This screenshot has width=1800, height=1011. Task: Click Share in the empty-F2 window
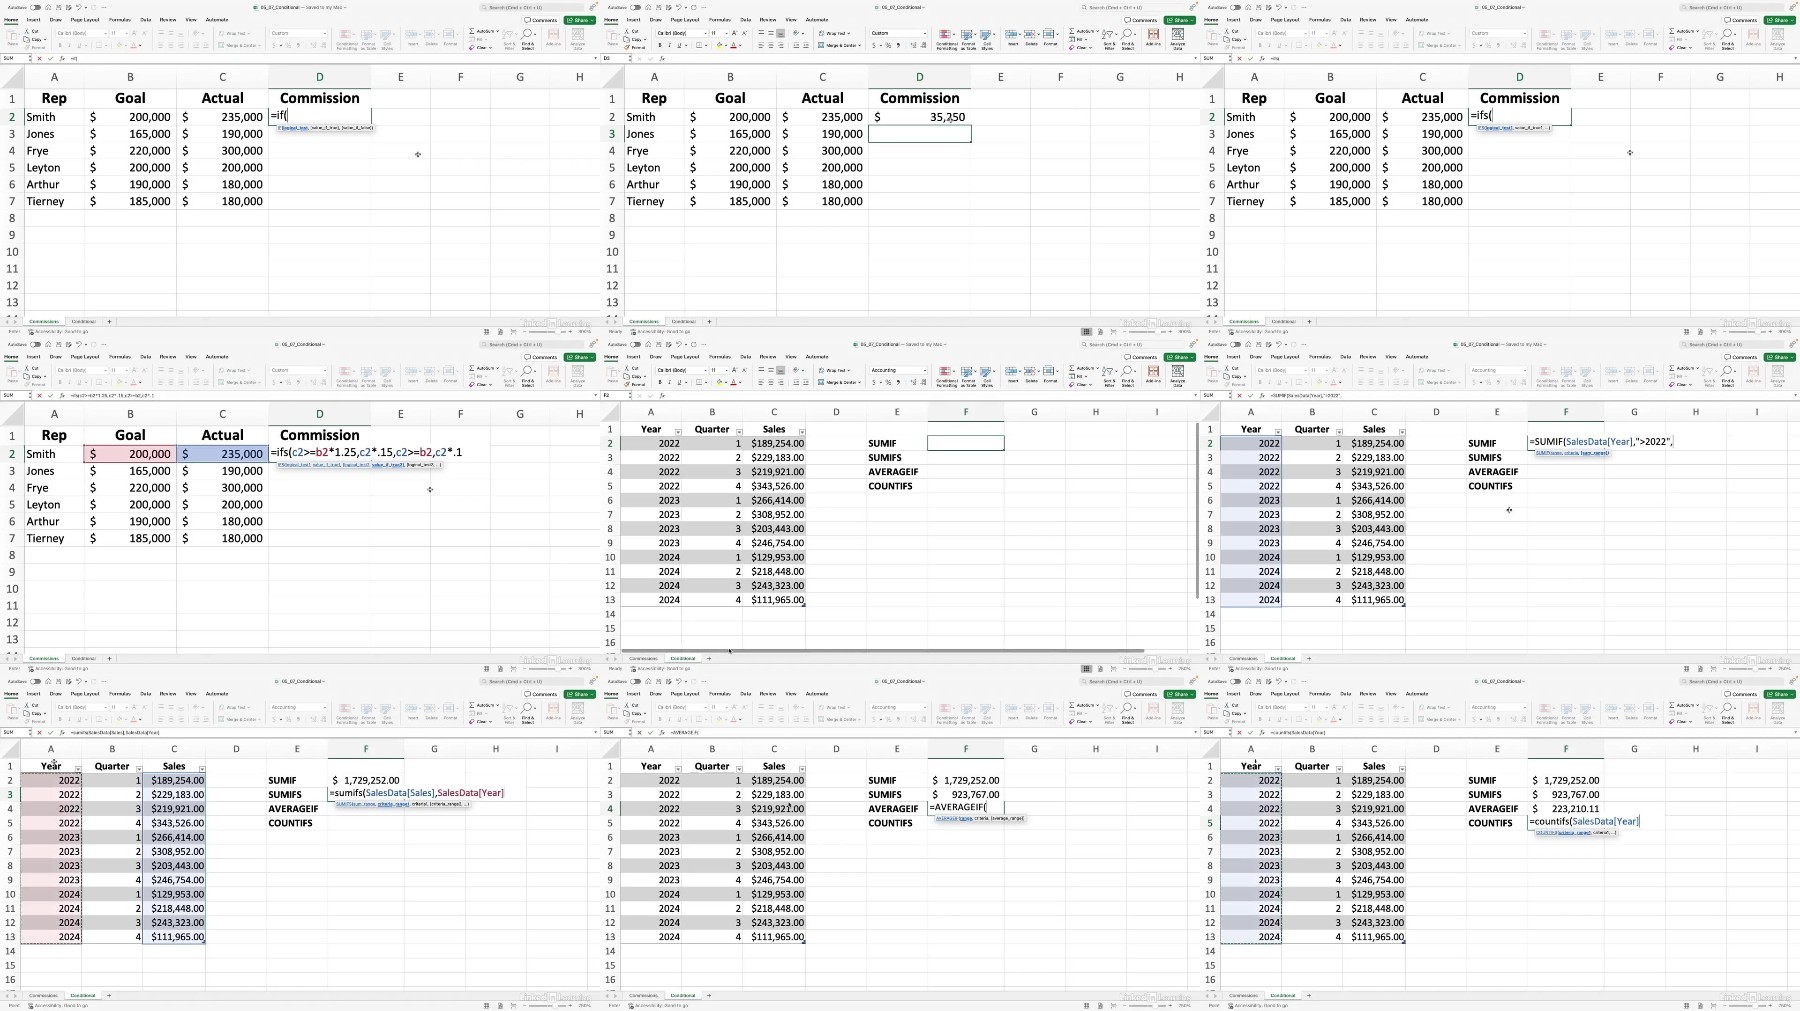(1181, 357)
